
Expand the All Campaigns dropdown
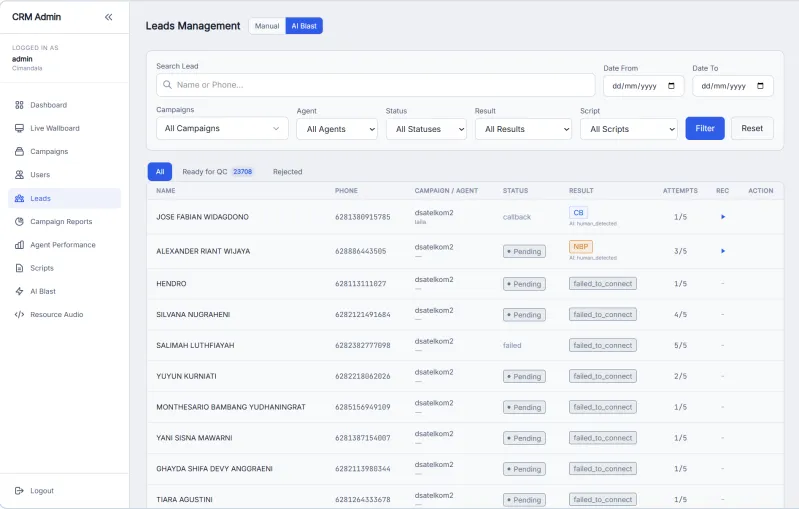(x=222, y=128)
